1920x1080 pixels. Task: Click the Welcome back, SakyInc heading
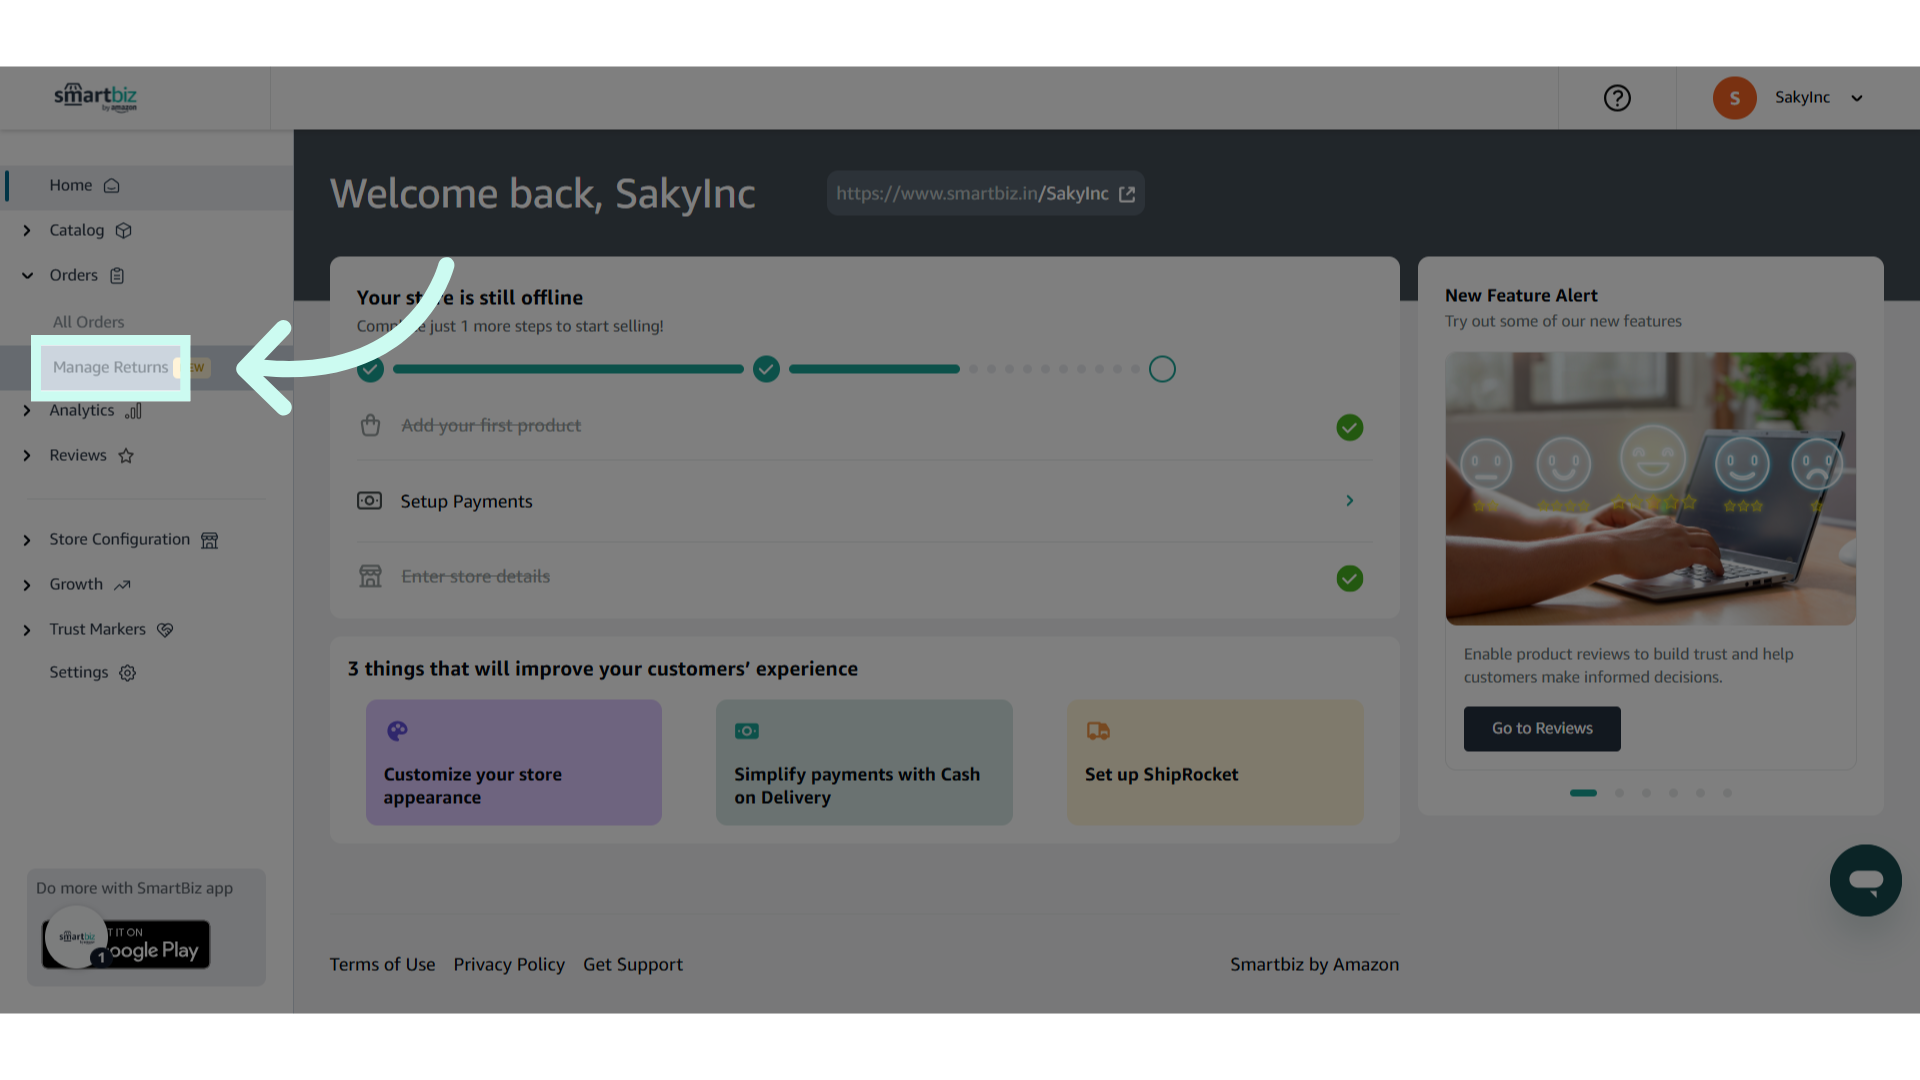pyautogui.click(x=542, y=194)
